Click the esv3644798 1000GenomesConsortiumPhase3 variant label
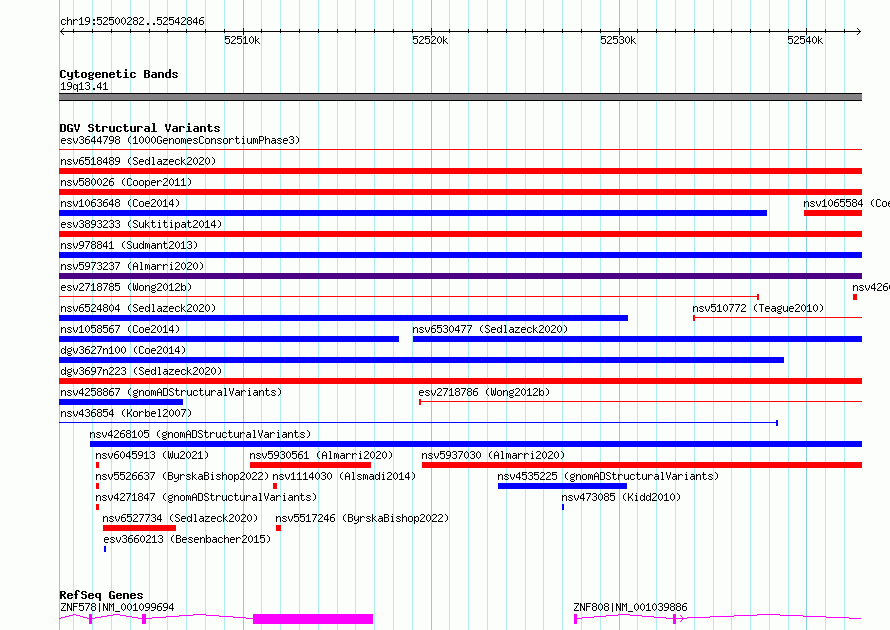This screenshot has width=890, height=630. tap(180, 140)
